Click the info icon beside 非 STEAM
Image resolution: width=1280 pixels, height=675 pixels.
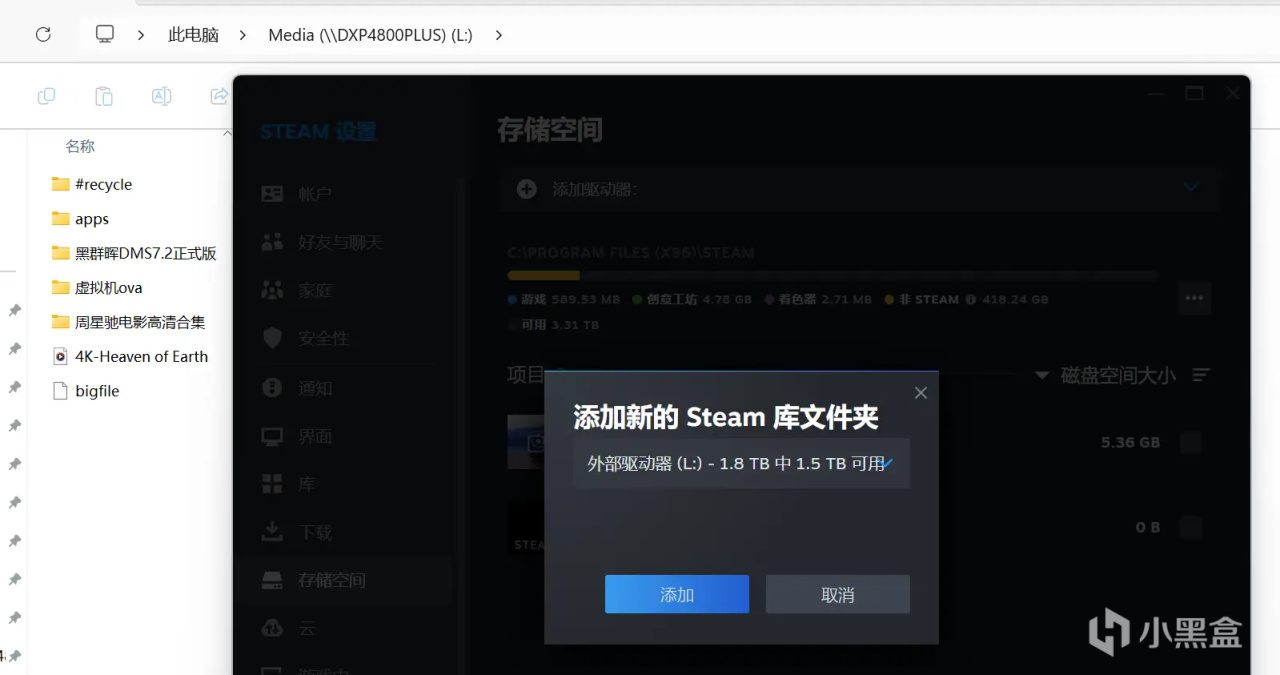[970, 299]
